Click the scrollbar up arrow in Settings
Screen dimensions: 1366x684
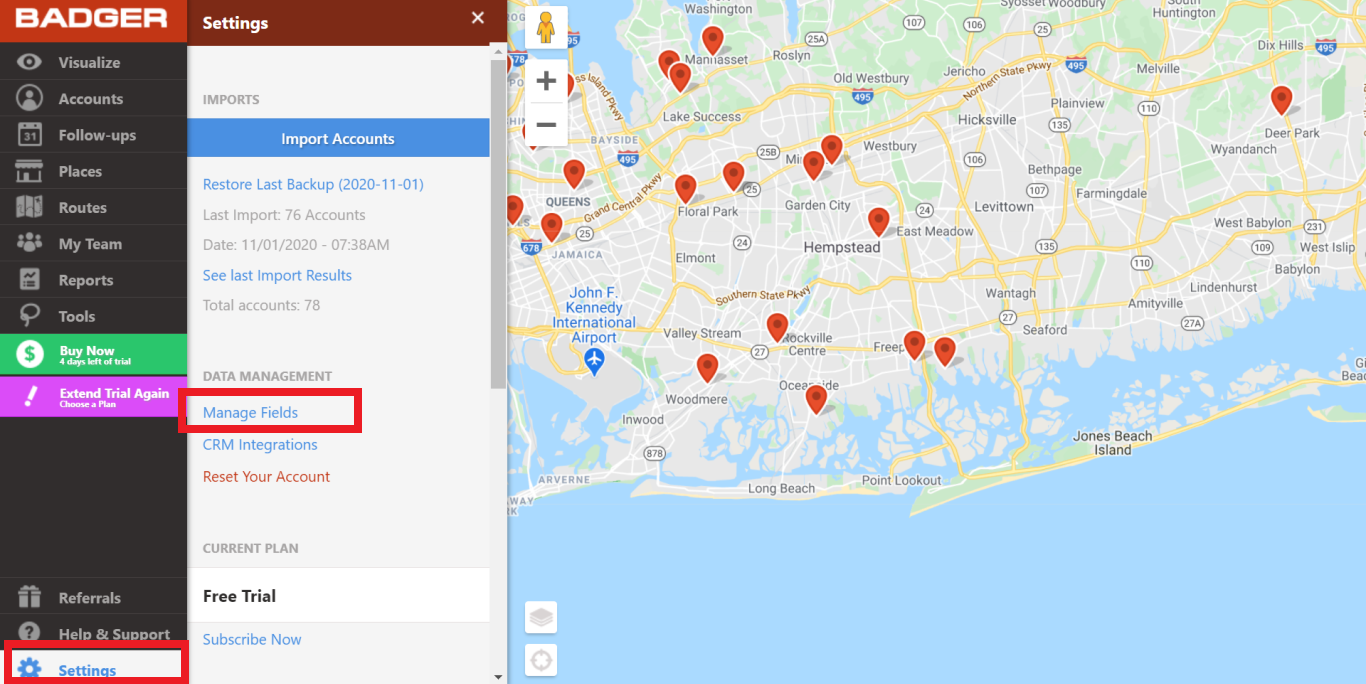(498, 52)
